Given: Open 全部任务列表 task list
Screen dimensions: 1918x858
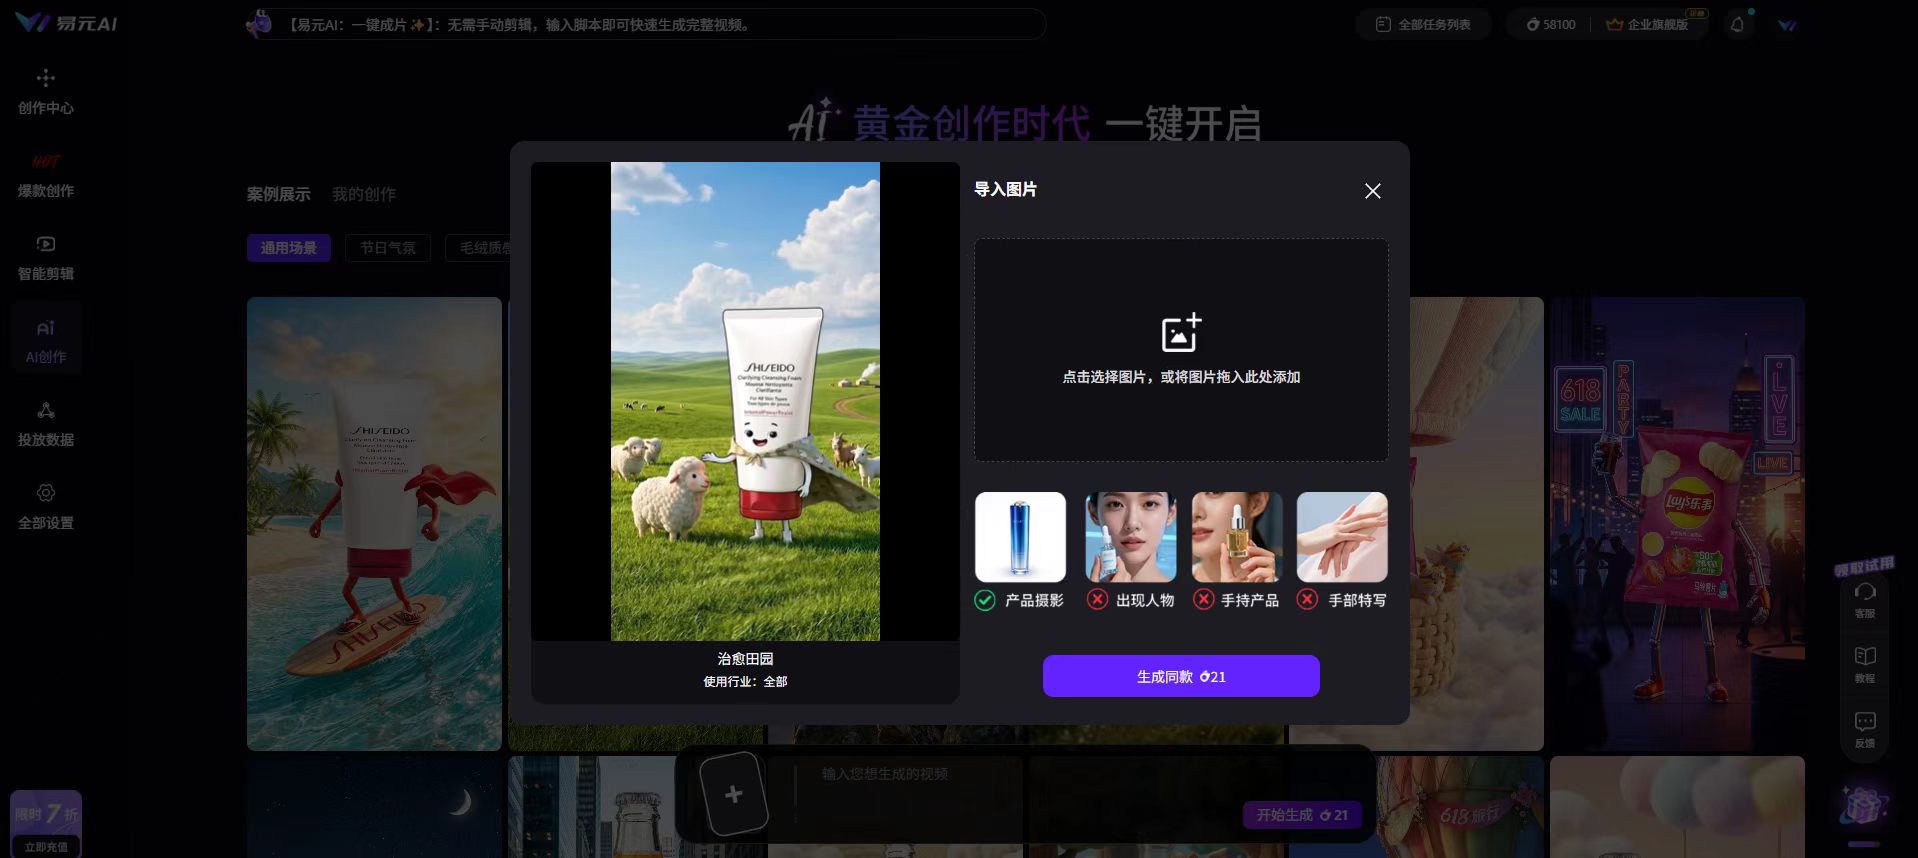Looking at the screenshot, I should click(x=1424, y=24).
